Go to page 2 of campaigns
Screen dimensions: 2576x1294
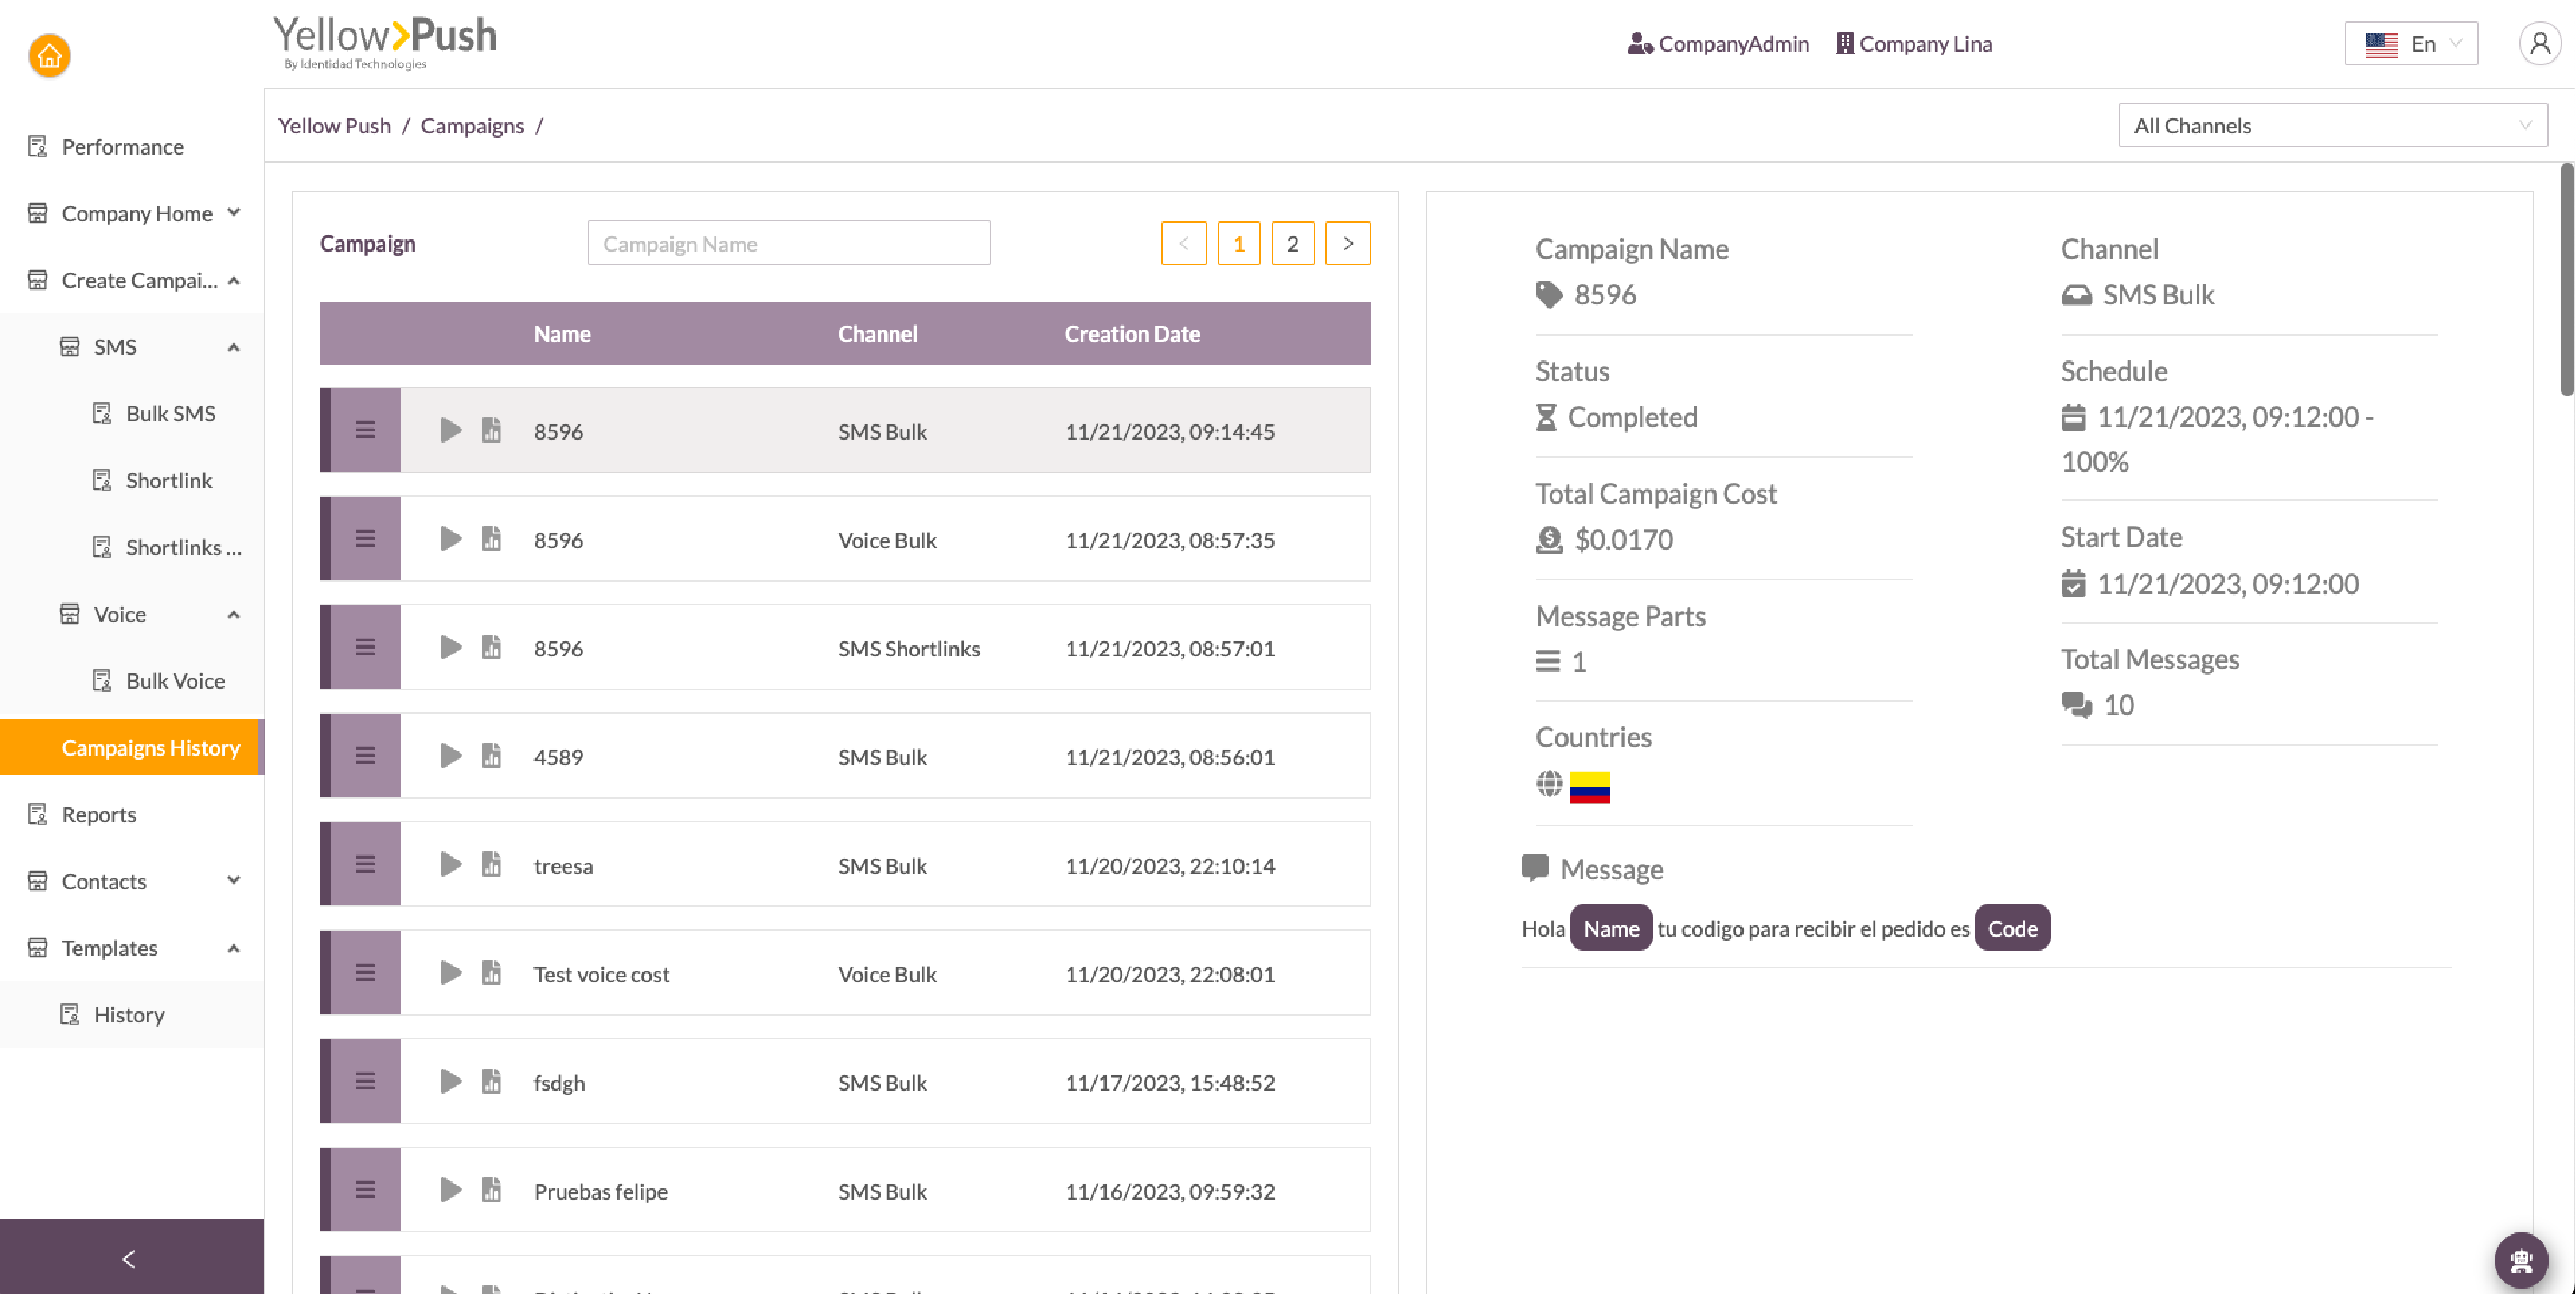click(x=1292, y=244)
